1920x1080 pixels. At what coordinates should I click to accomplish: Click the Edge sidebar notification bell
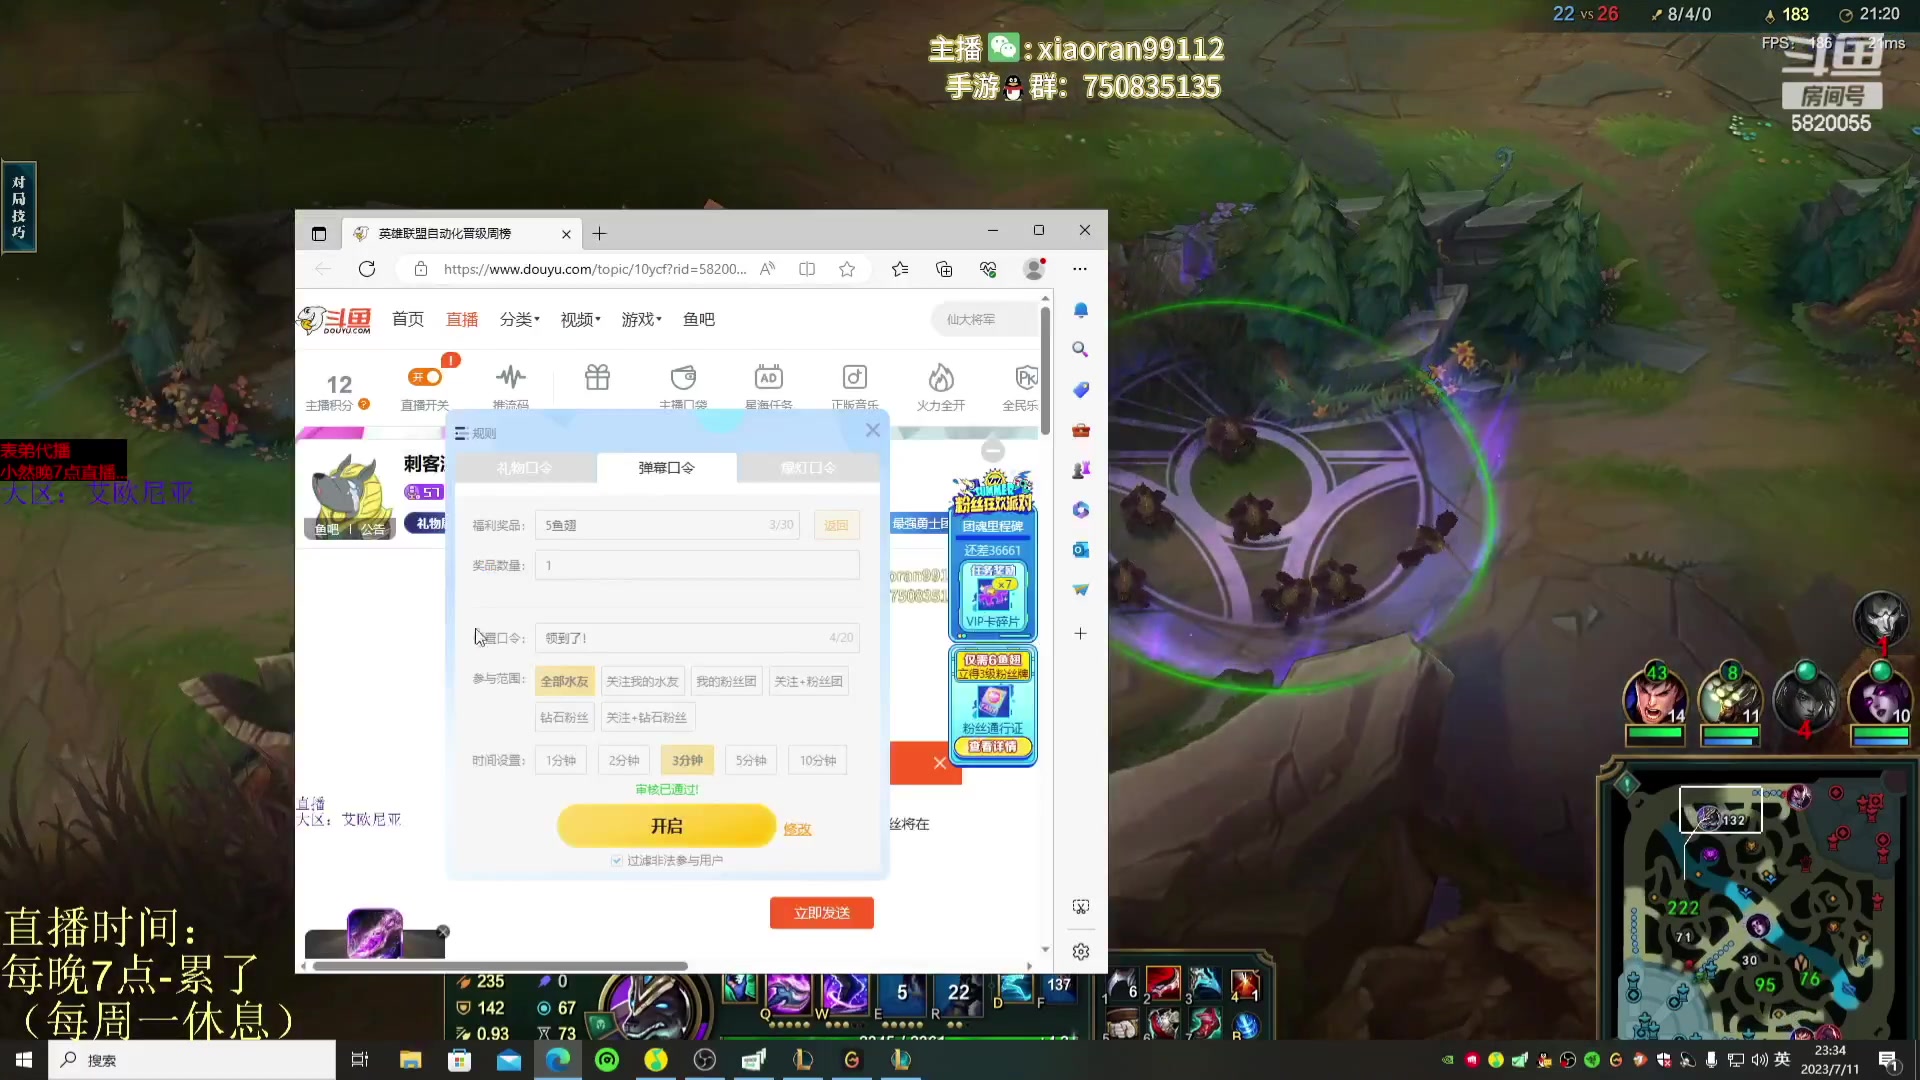coord(1081,310)
